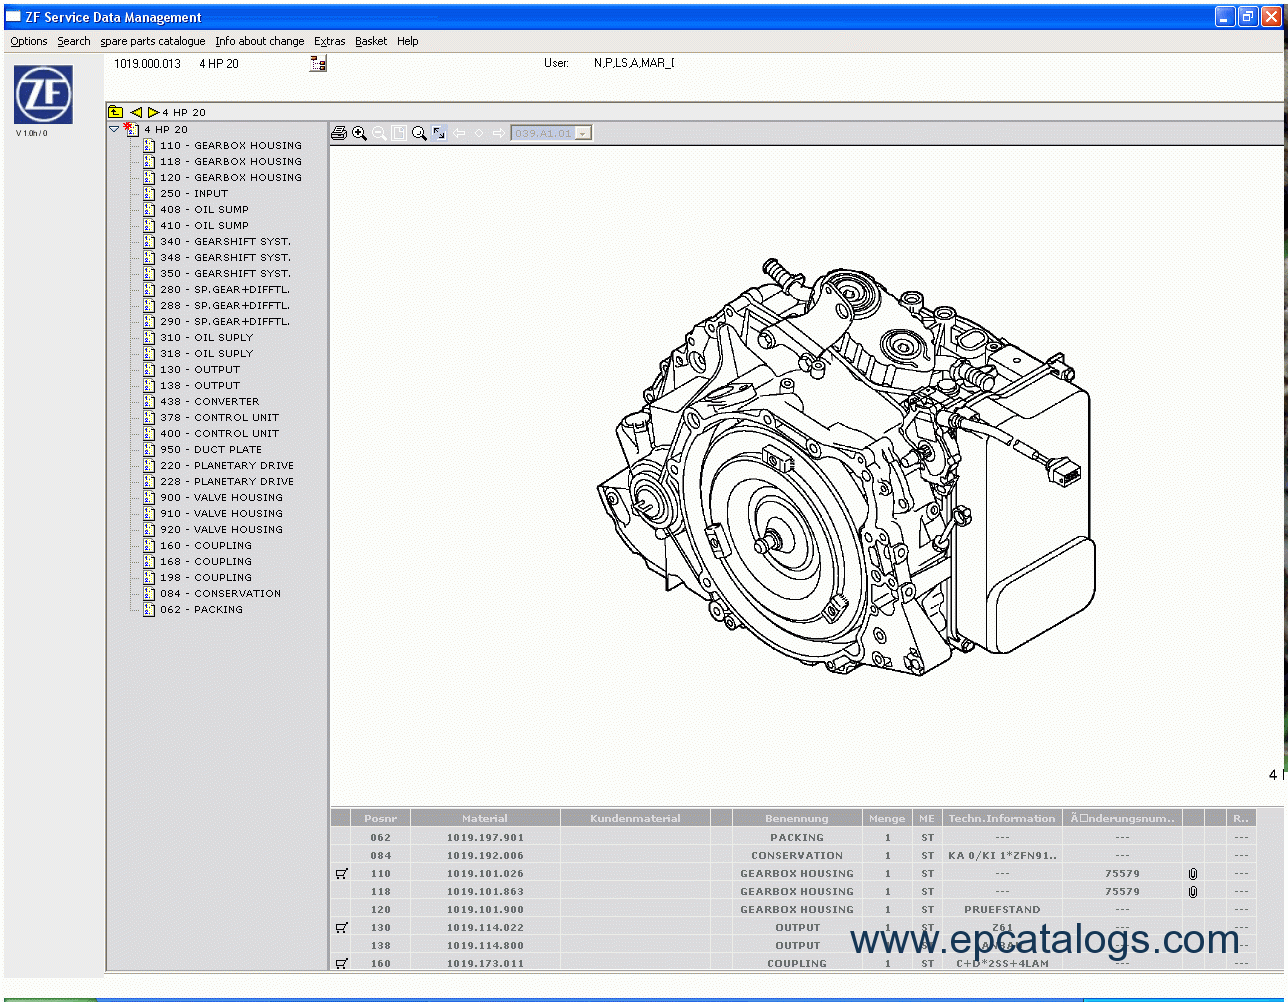Open the 039.A1.01 drawing dropdown
Image resolution: width=1288 pixels, height=1002 pixels.
tap(583, 133)
